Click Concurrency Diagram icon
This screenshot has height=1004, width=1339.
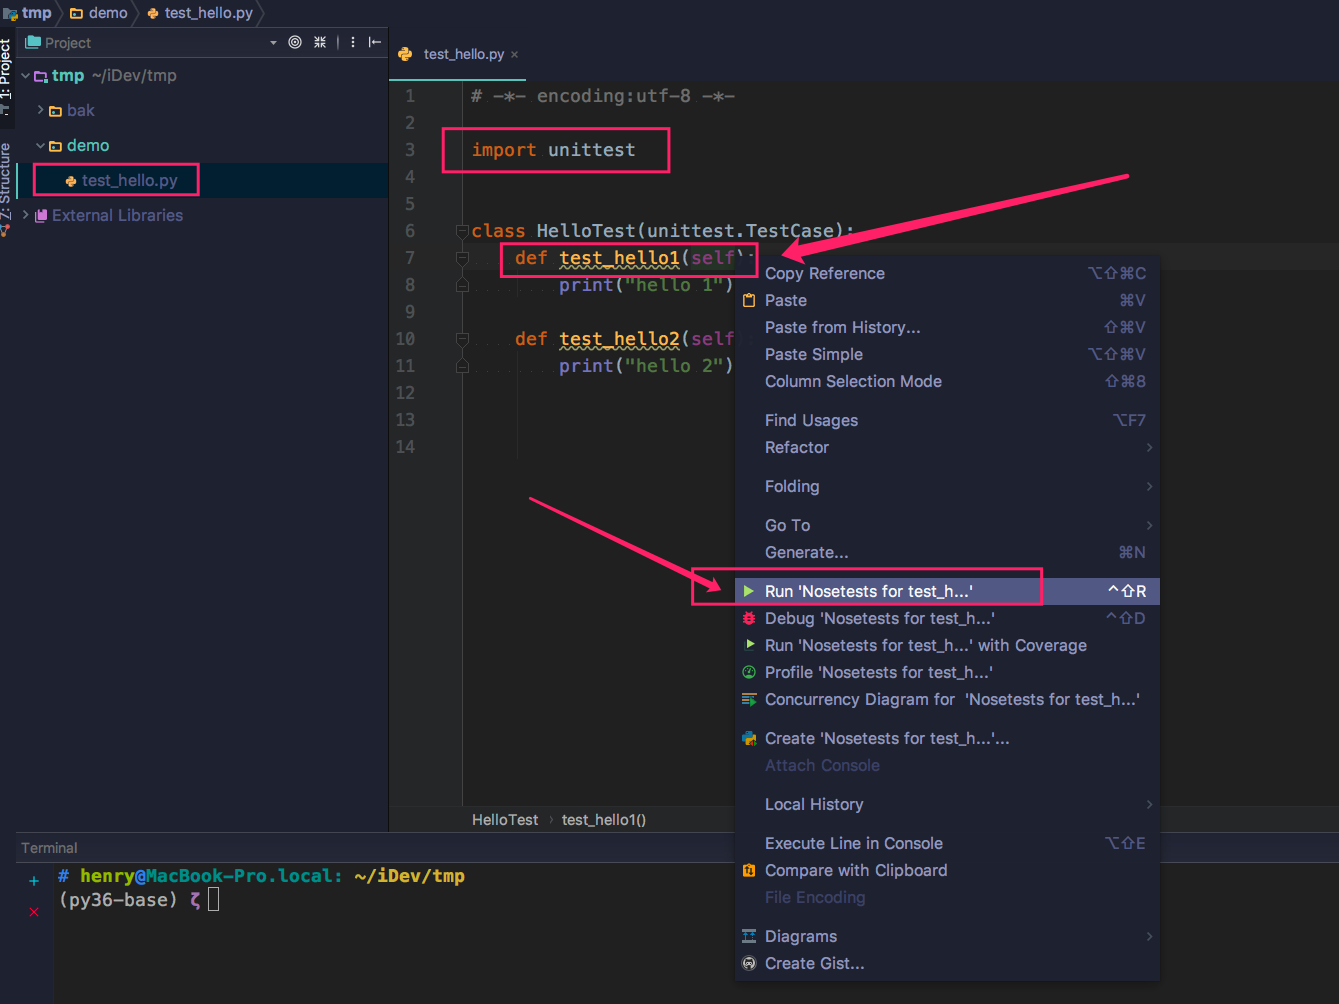click(749, 700)
